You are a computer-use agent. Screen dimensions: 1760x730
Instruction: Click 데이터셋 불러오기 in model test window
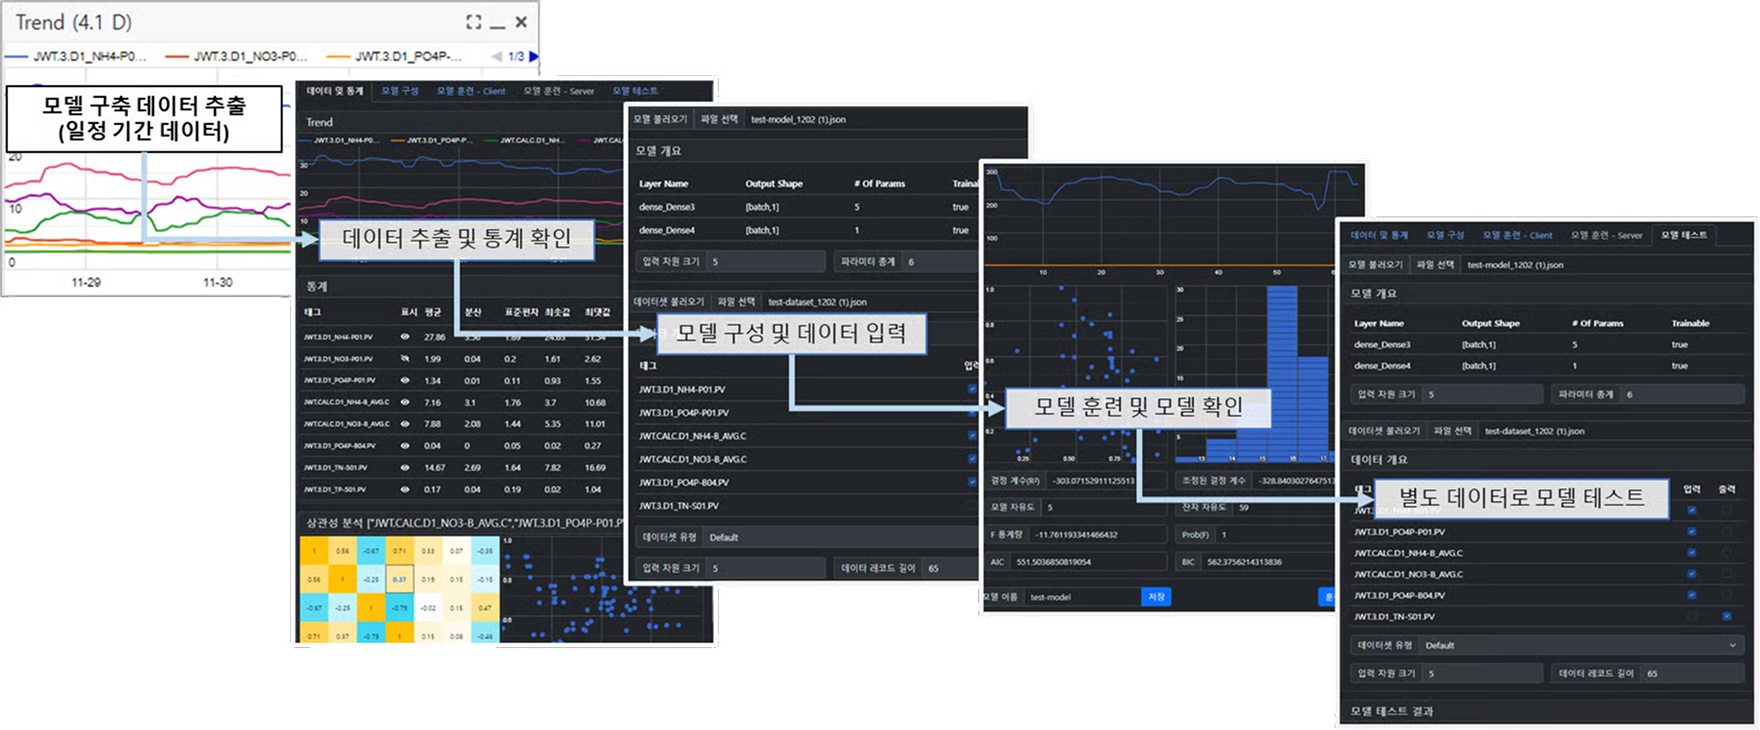[x=1384, y=431]
